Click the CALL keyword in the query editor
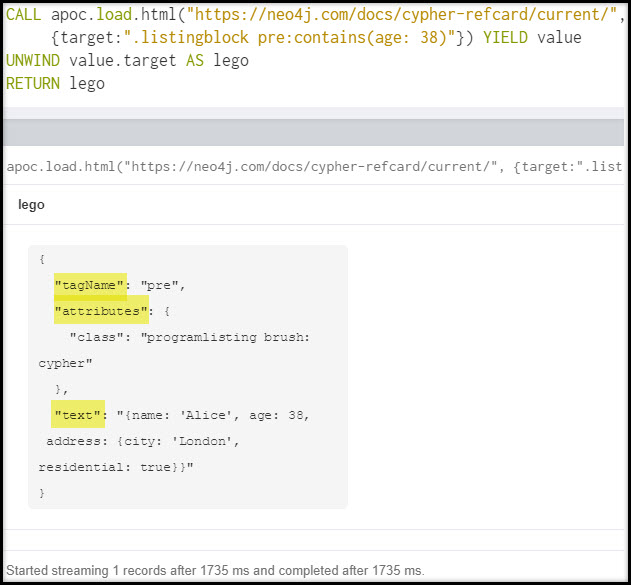The width and height of the screenshot is (631, 585). [x=24, y=14]
